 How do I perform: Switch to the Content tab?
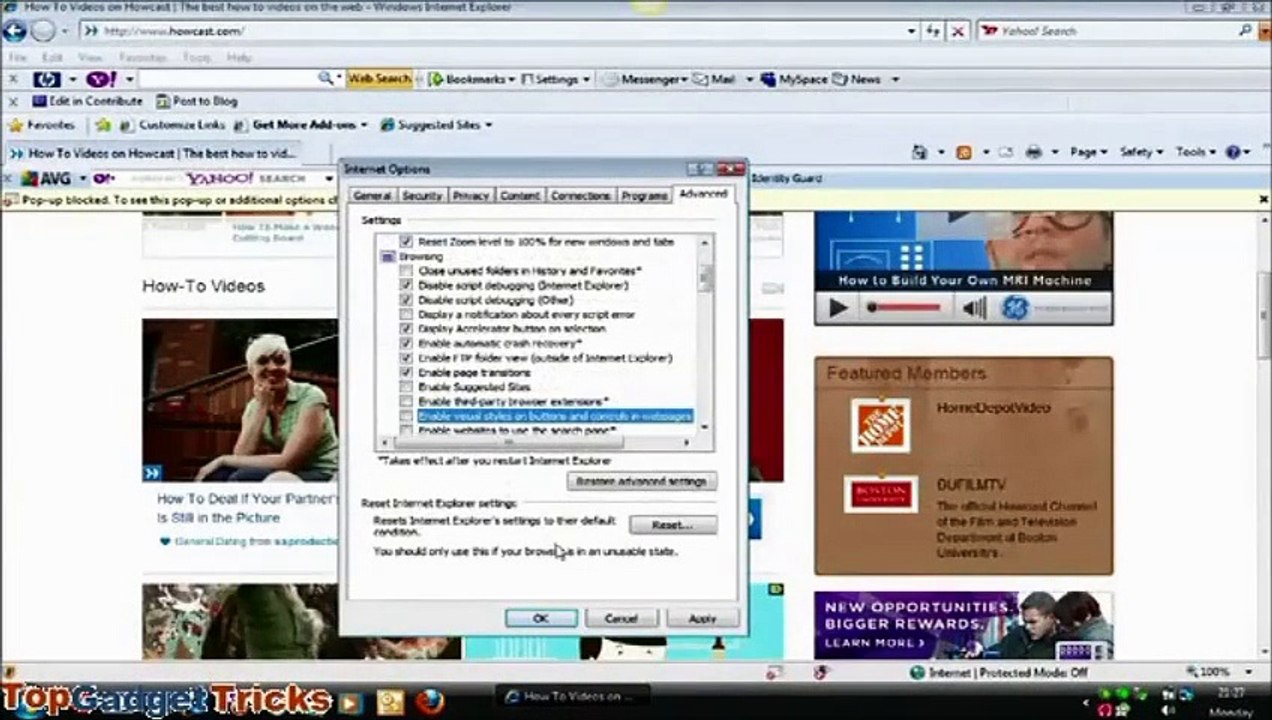520,196
